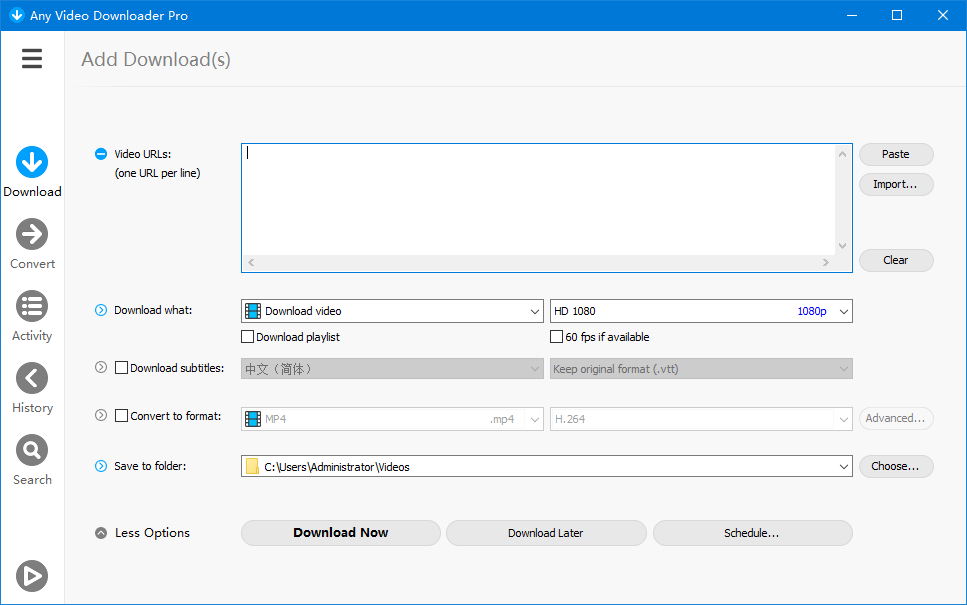Open the HD 1080 quality dropdown

(x=701, y=311)
